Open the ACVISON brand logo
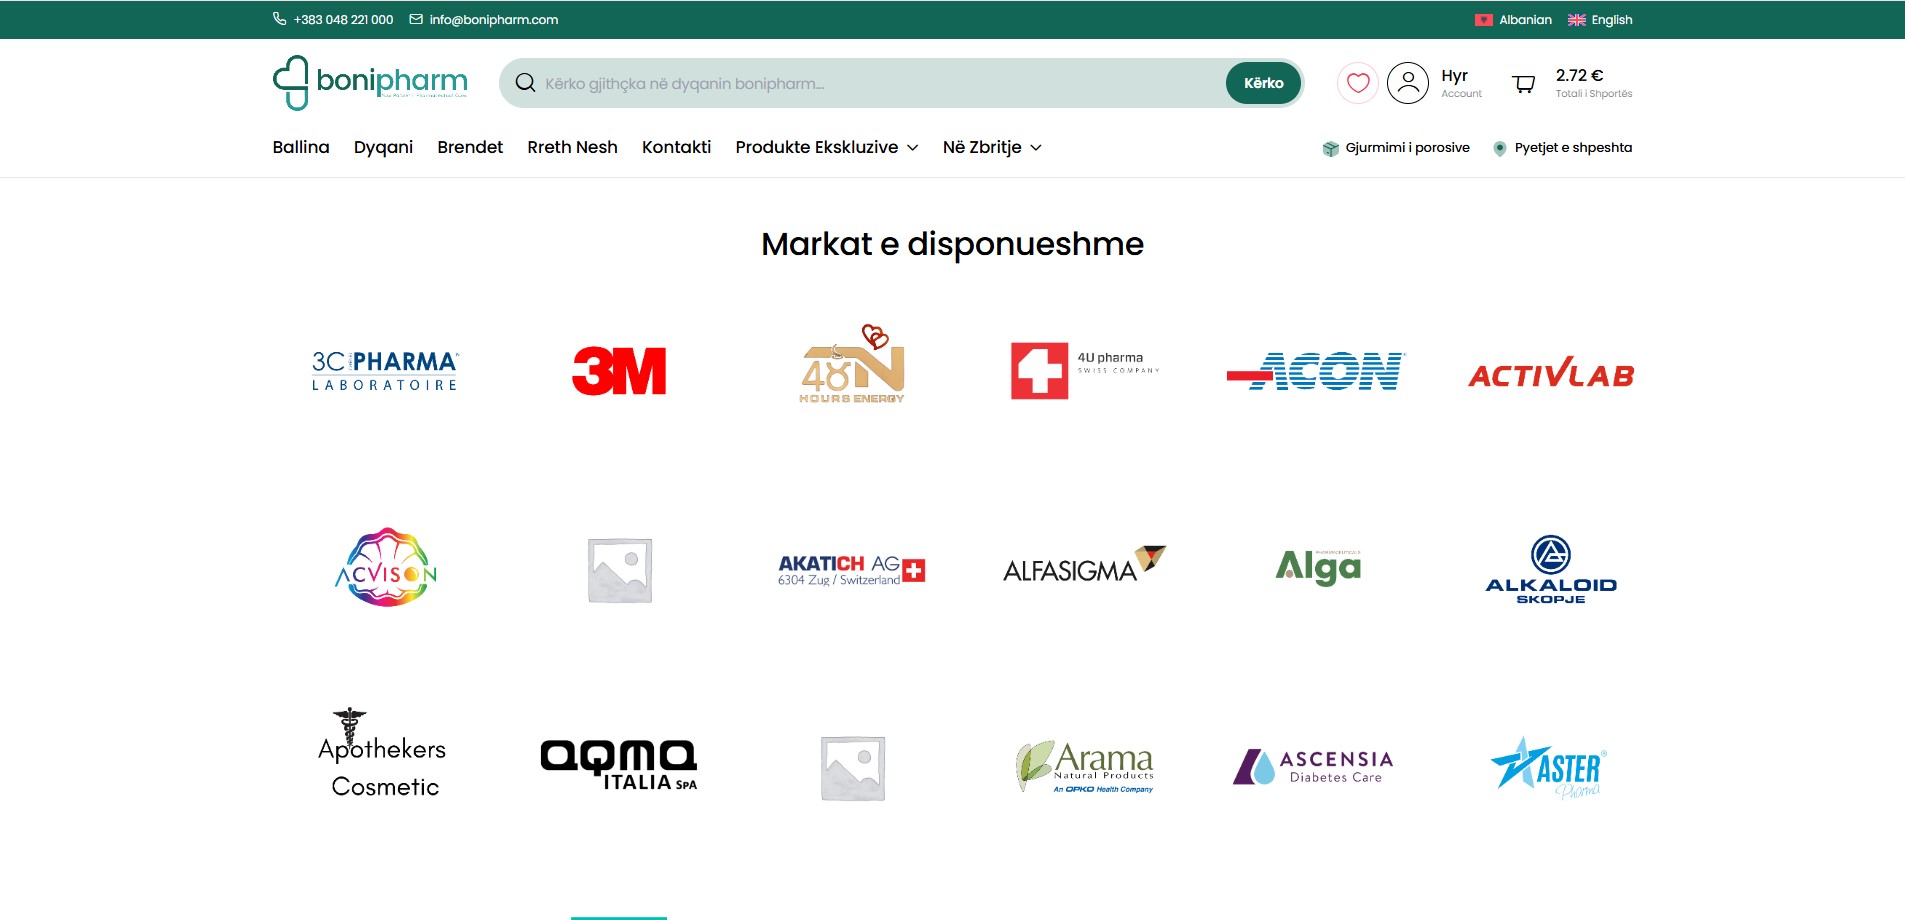1905x920 pixels. click(x=386, y=568)
